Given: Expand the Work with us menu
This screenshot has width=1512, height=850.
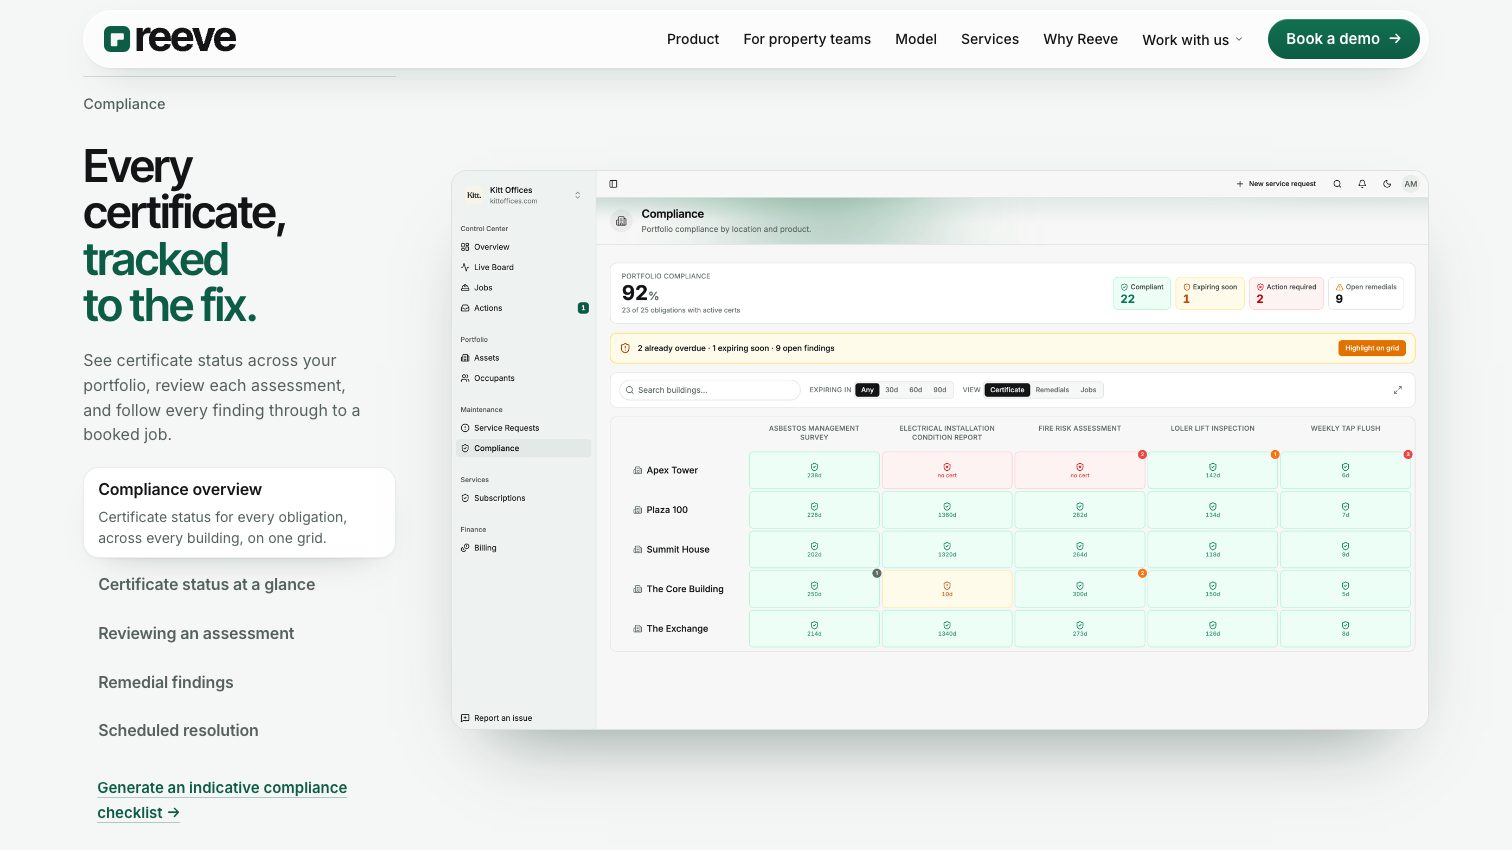Looking at the screenshot, I should [x=1193, y=39].
